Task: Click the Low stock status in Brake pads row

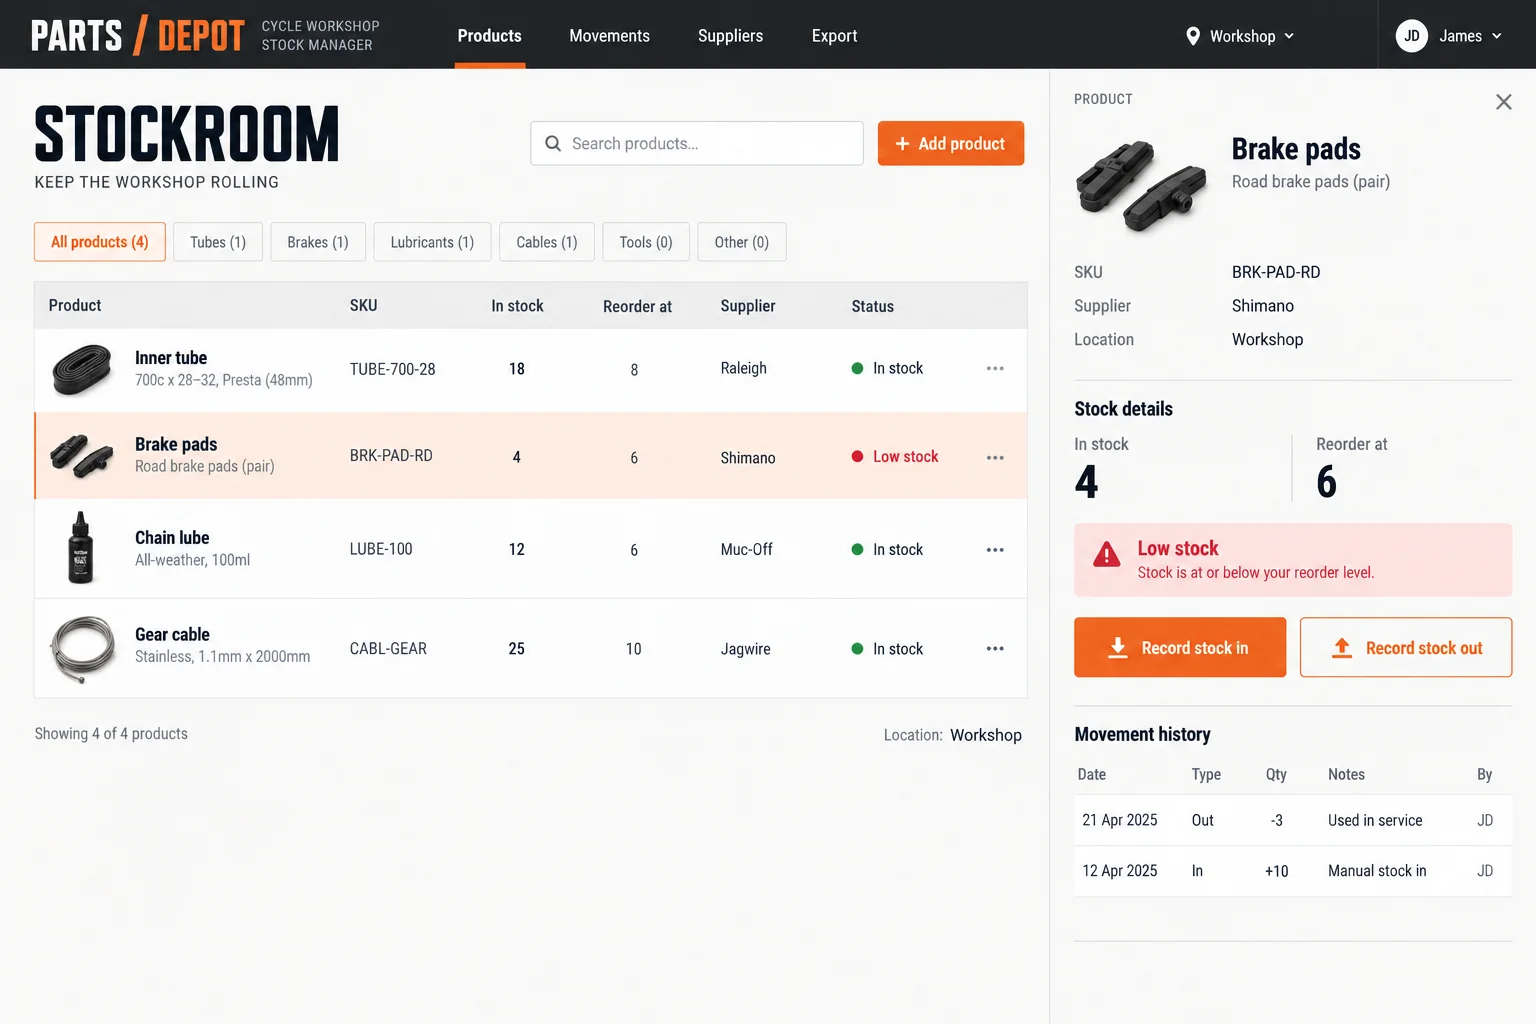Action: (x=895, y=457)
